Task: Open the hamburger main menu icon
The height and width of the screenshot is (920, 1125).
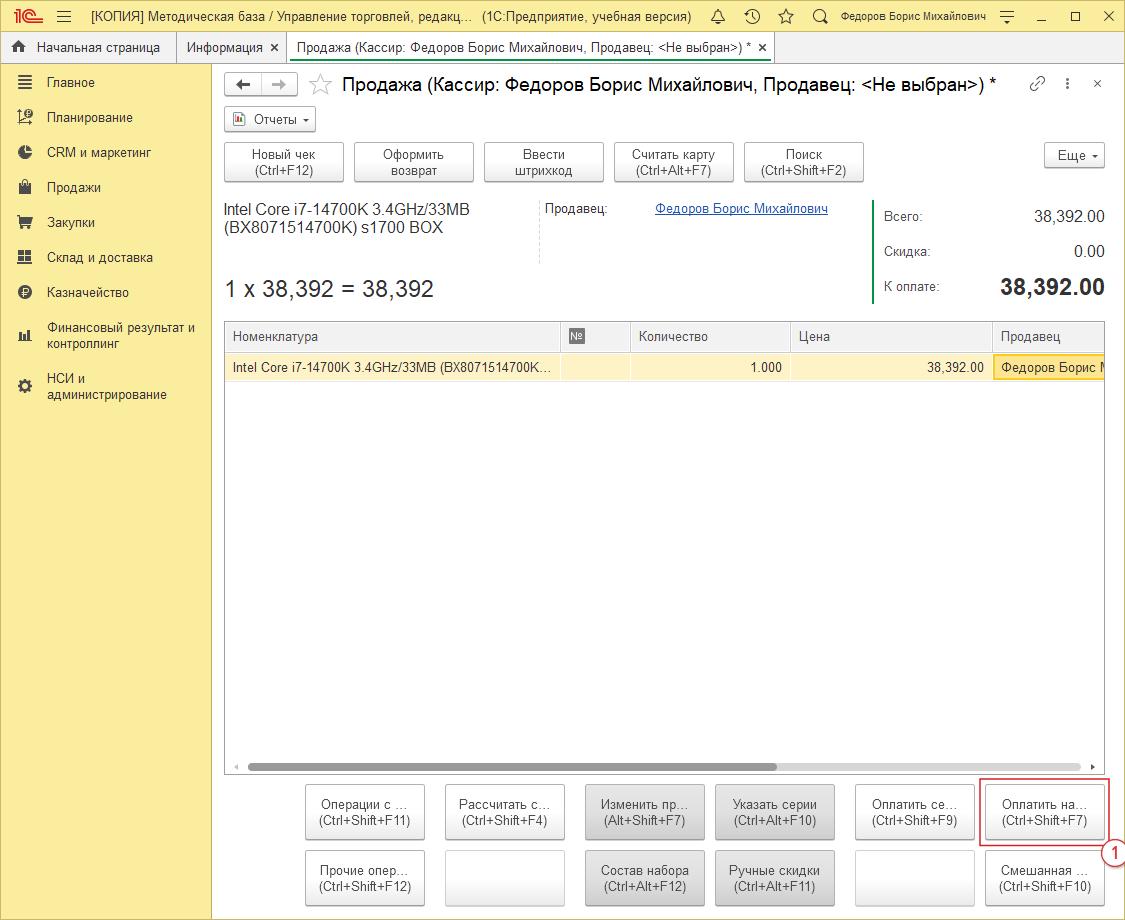Action: (64, 17)
